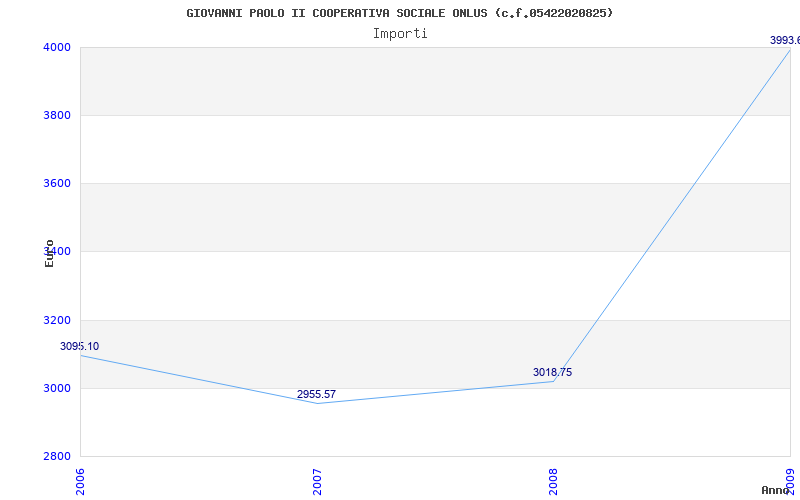Click the 3095.10 data label
The width and height of the screenshot is (800, 500).
pyautogui.click(x=80, y=346)
